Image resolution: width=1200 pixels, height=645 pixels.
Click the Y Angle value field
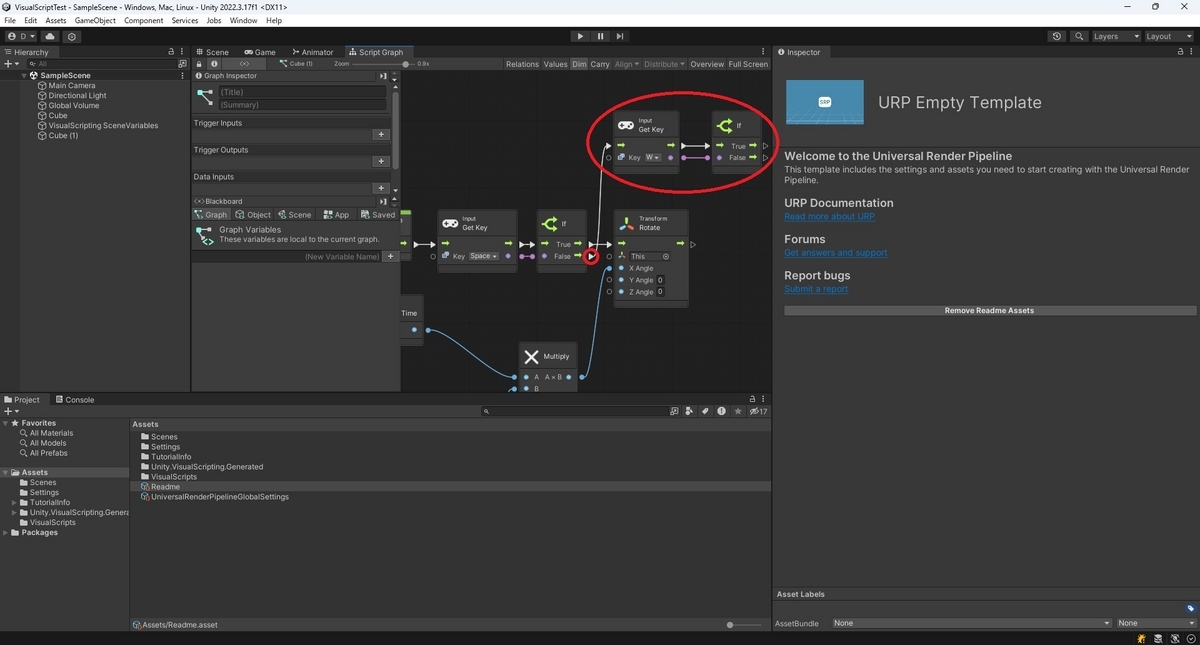point(660,280)
